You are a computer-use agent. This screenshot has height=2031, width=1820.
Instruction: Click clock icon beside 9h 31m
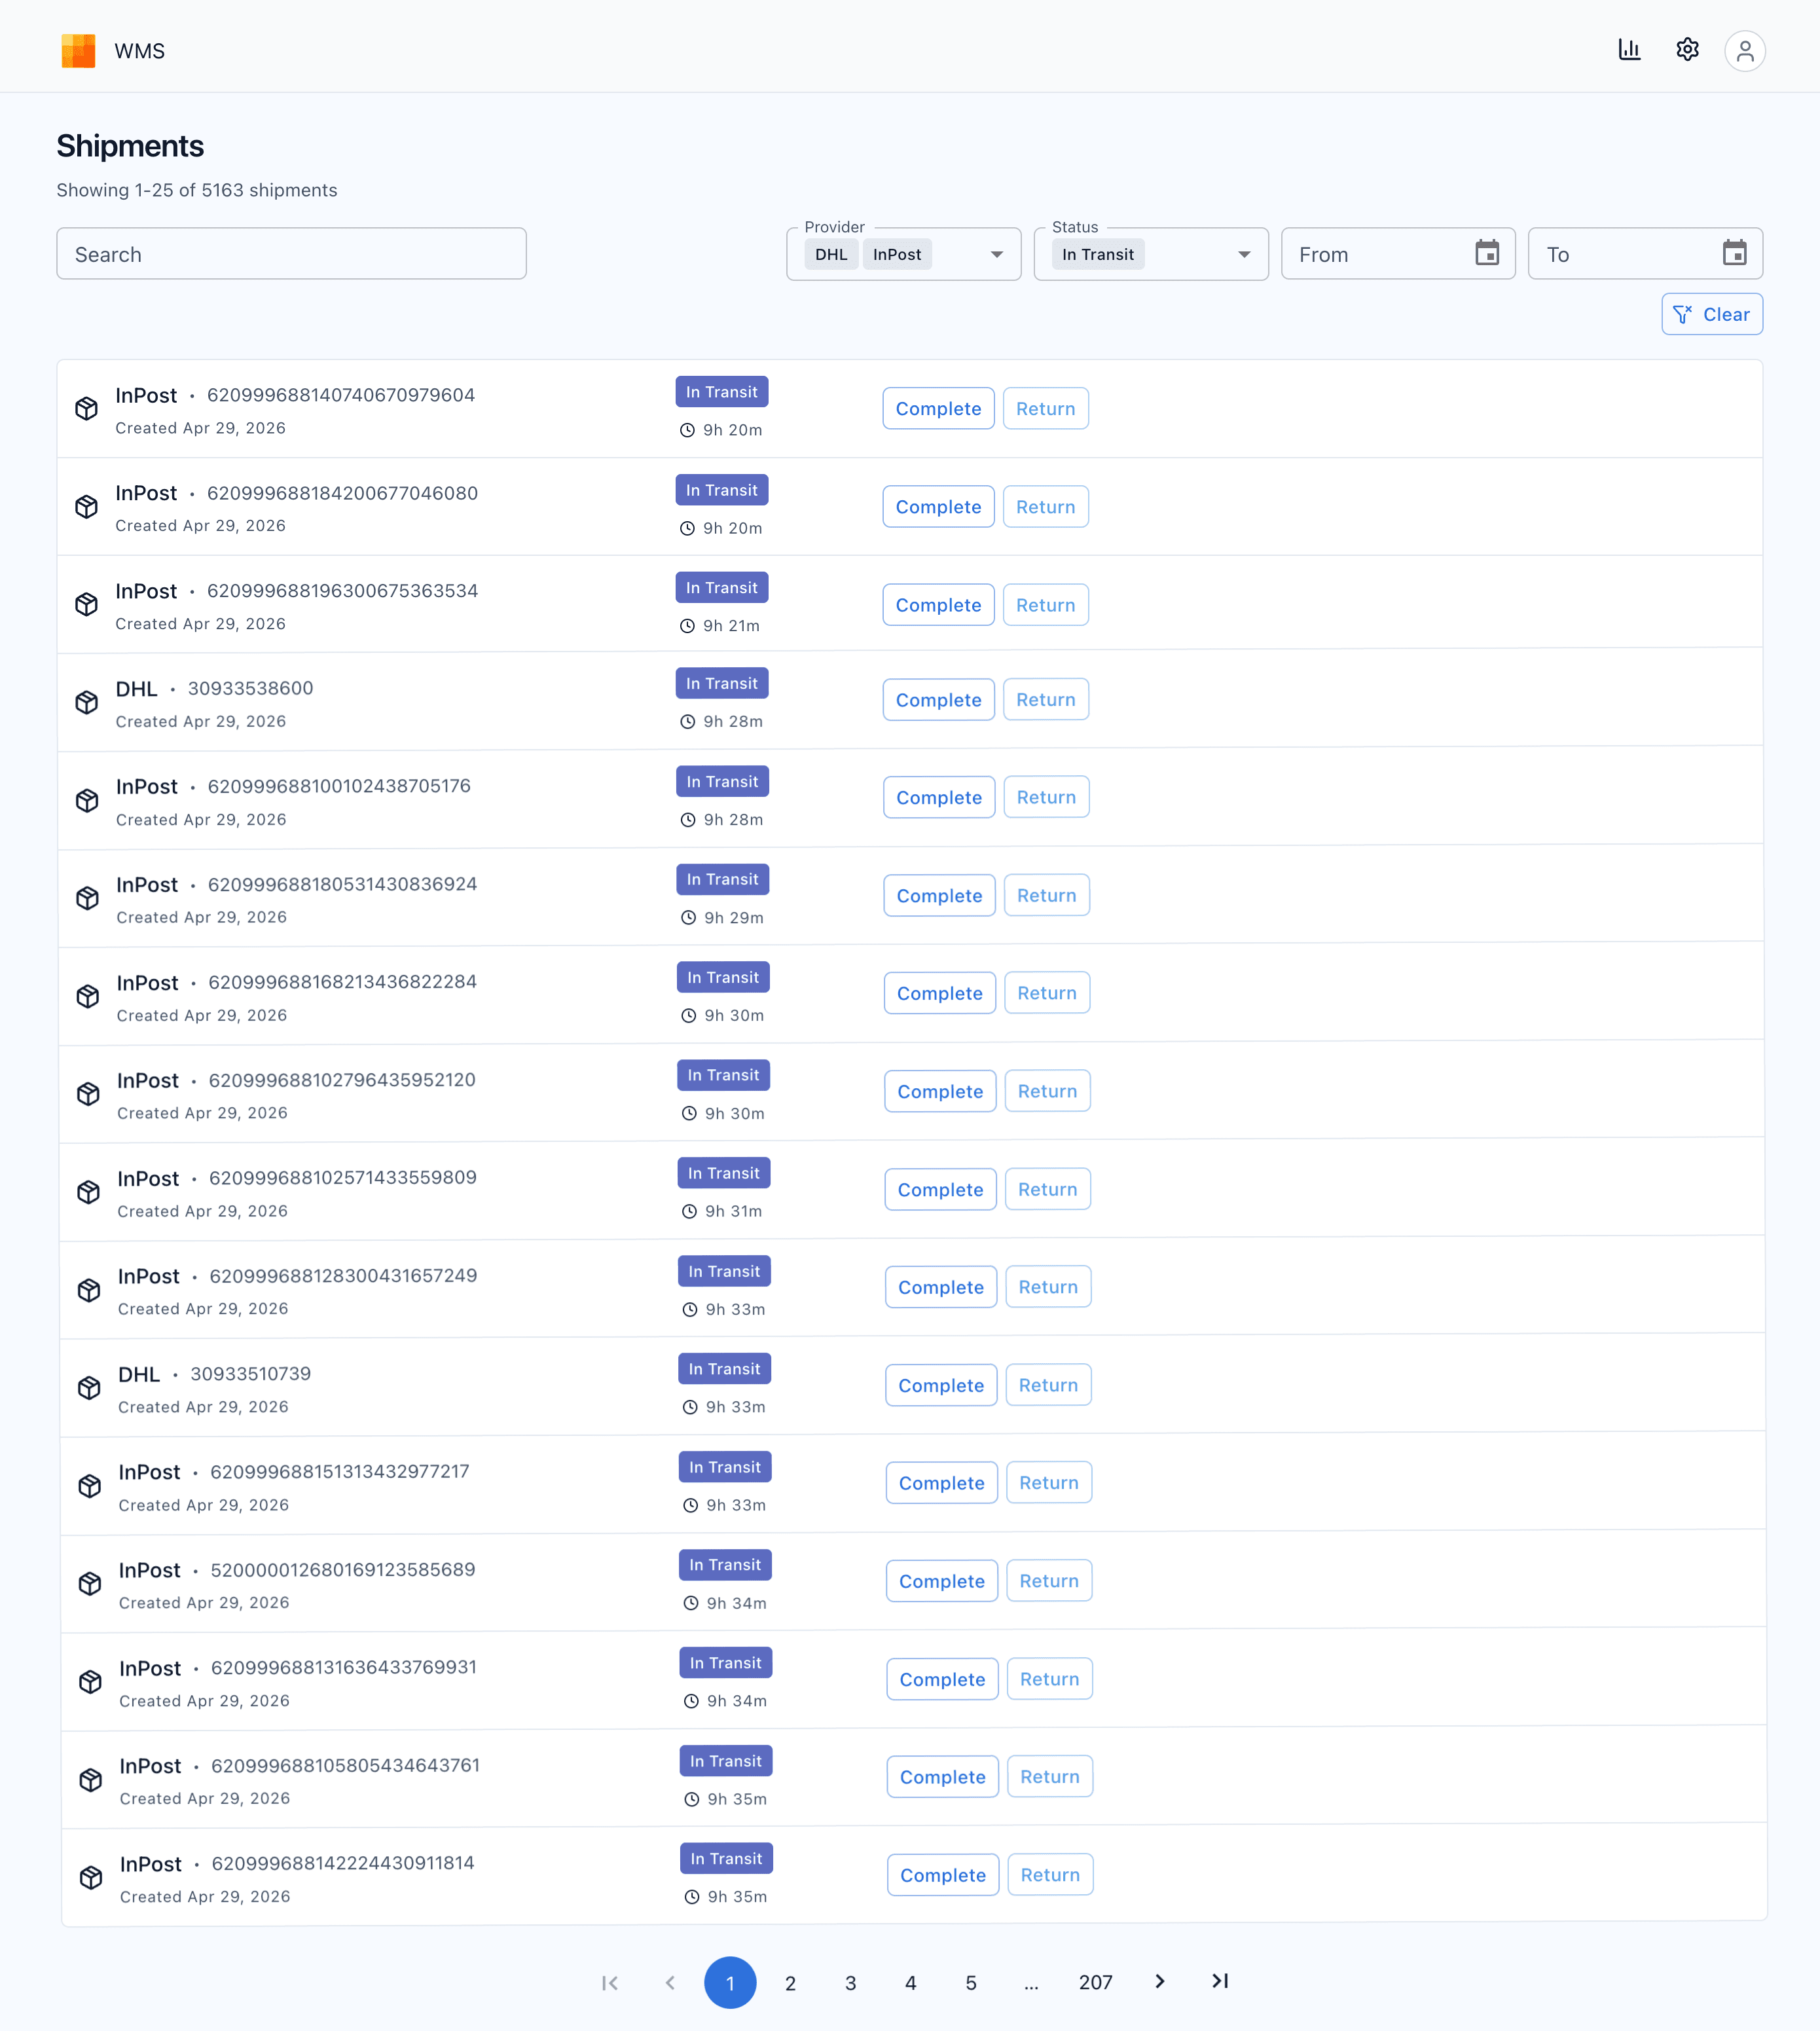689,1212
